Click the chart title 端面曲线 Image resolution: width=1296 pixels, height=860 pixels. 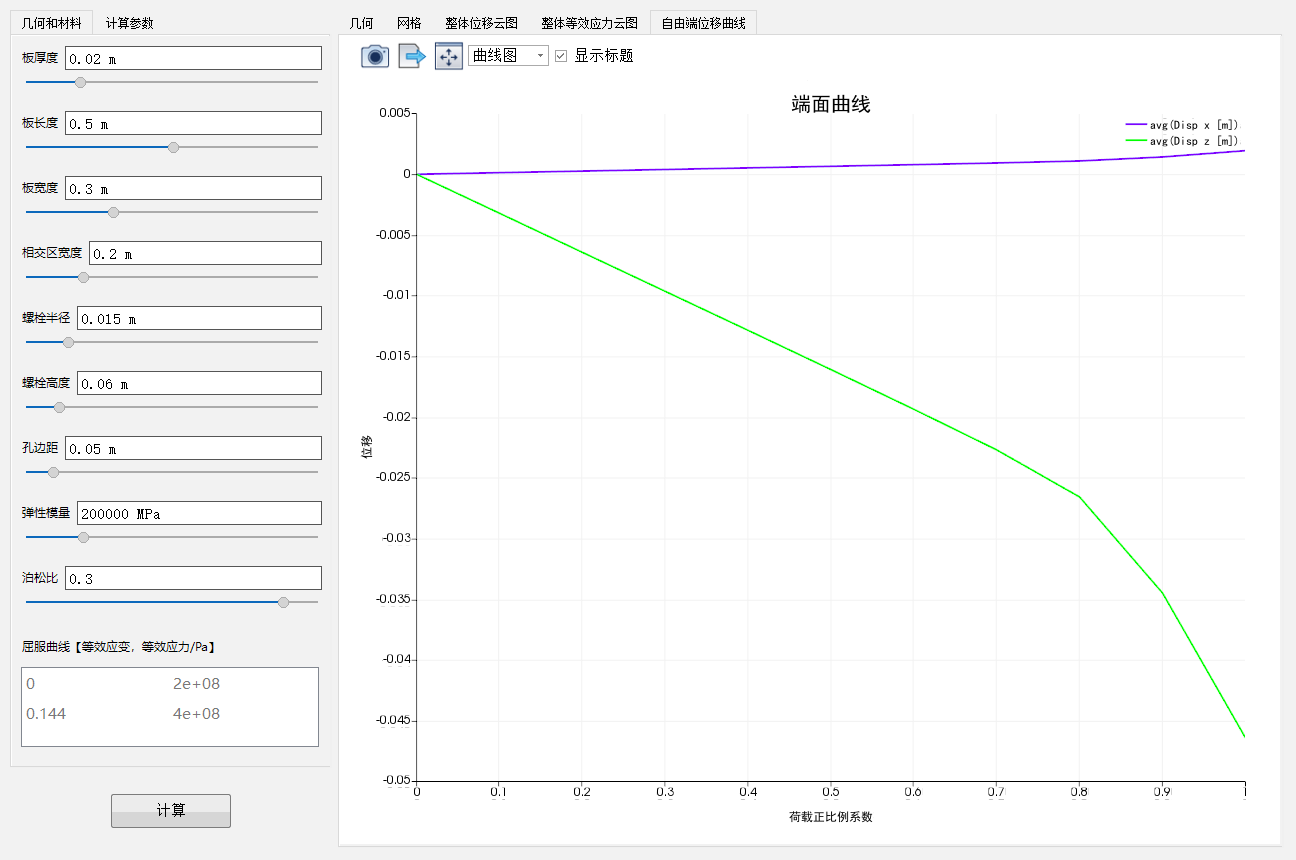click(831, 104)
